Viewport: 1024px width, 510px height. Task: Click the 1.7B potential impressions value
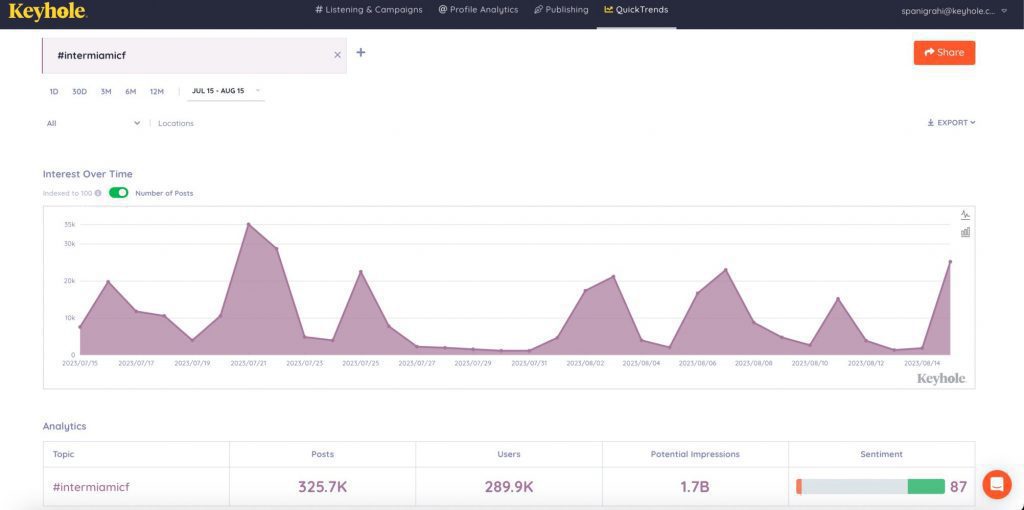pyautogui.click(x=695, y=486)
